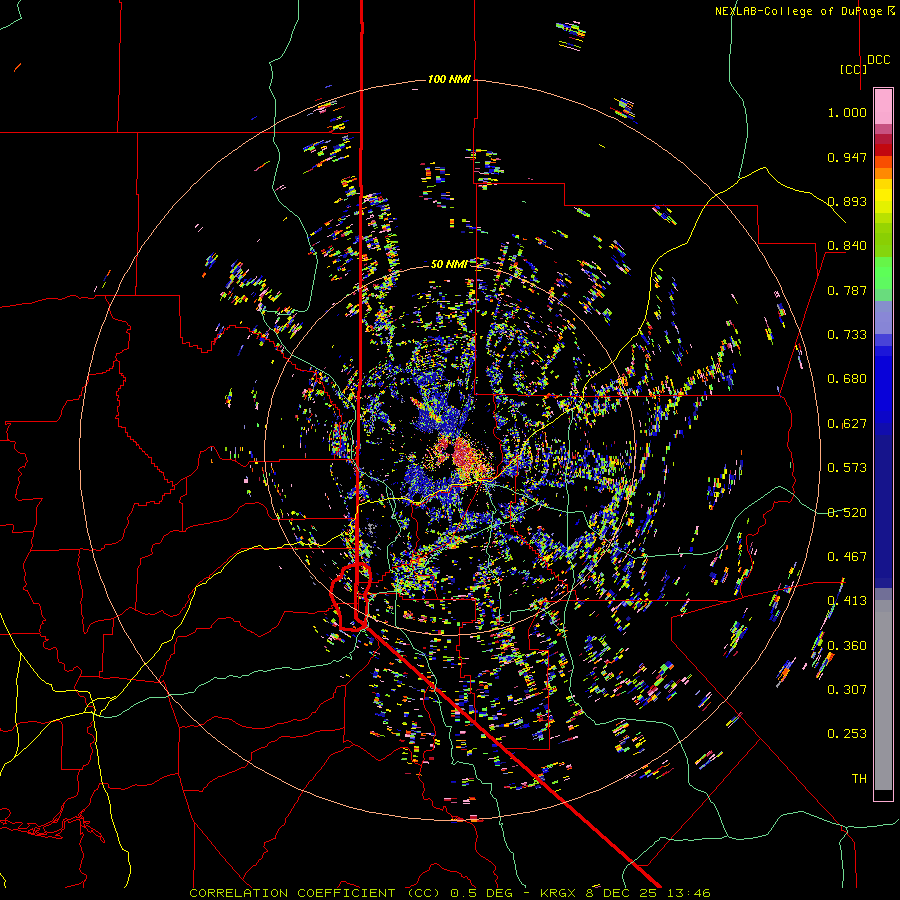Select the 0.947 legend value
900x900 pixels.
[x=847, y=157]
